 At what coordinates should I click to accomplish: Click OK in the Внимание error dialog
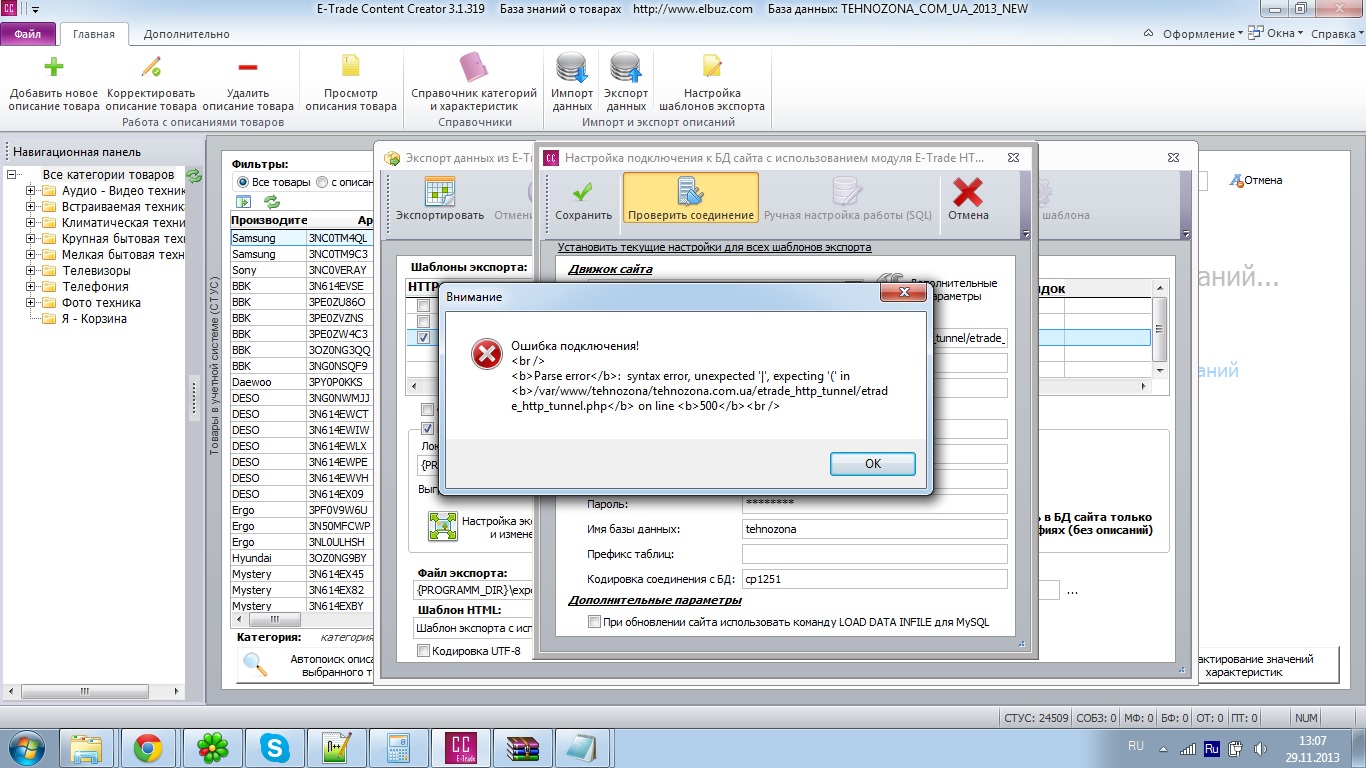pos(872,464)
